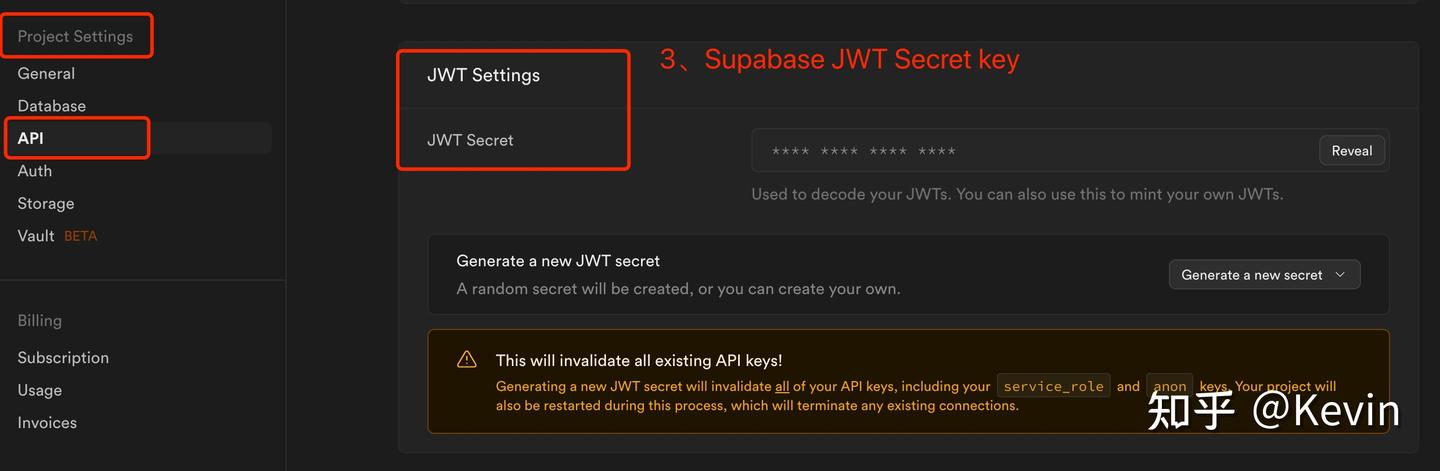Viewport: 1440px width, 471px height.
Task: Open Vault BETA settings
Action: tap(36, 236)
